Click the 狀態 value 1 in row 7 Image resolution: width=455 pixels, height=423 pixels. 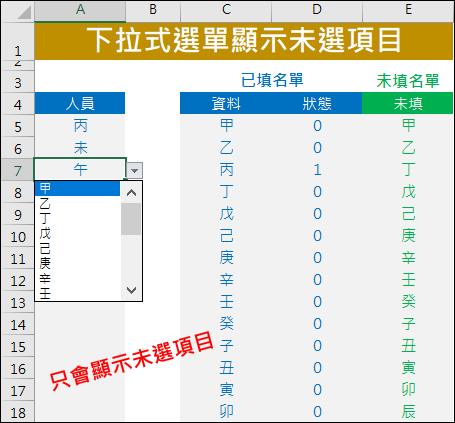[317, 170]
